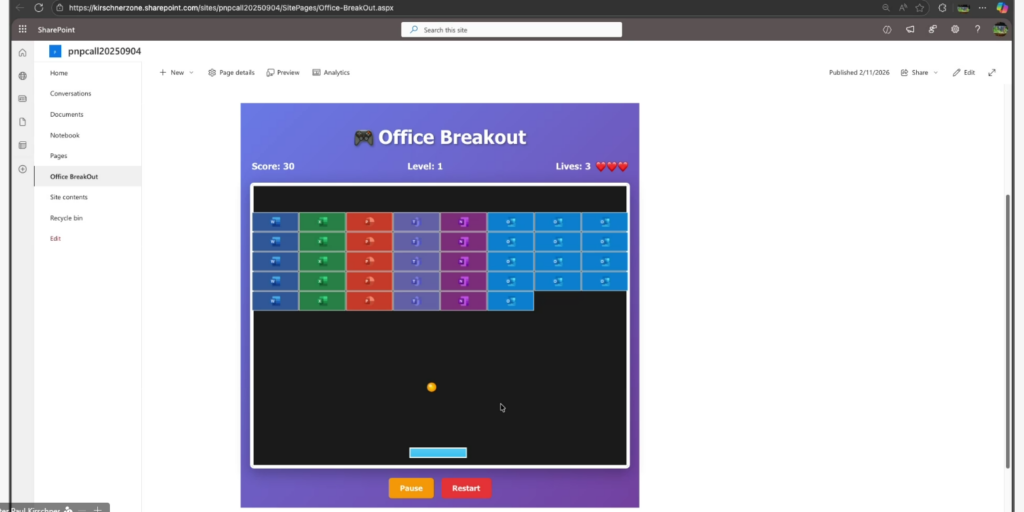
Task: Click the browser extensions icon
Action: pos(942,8)
